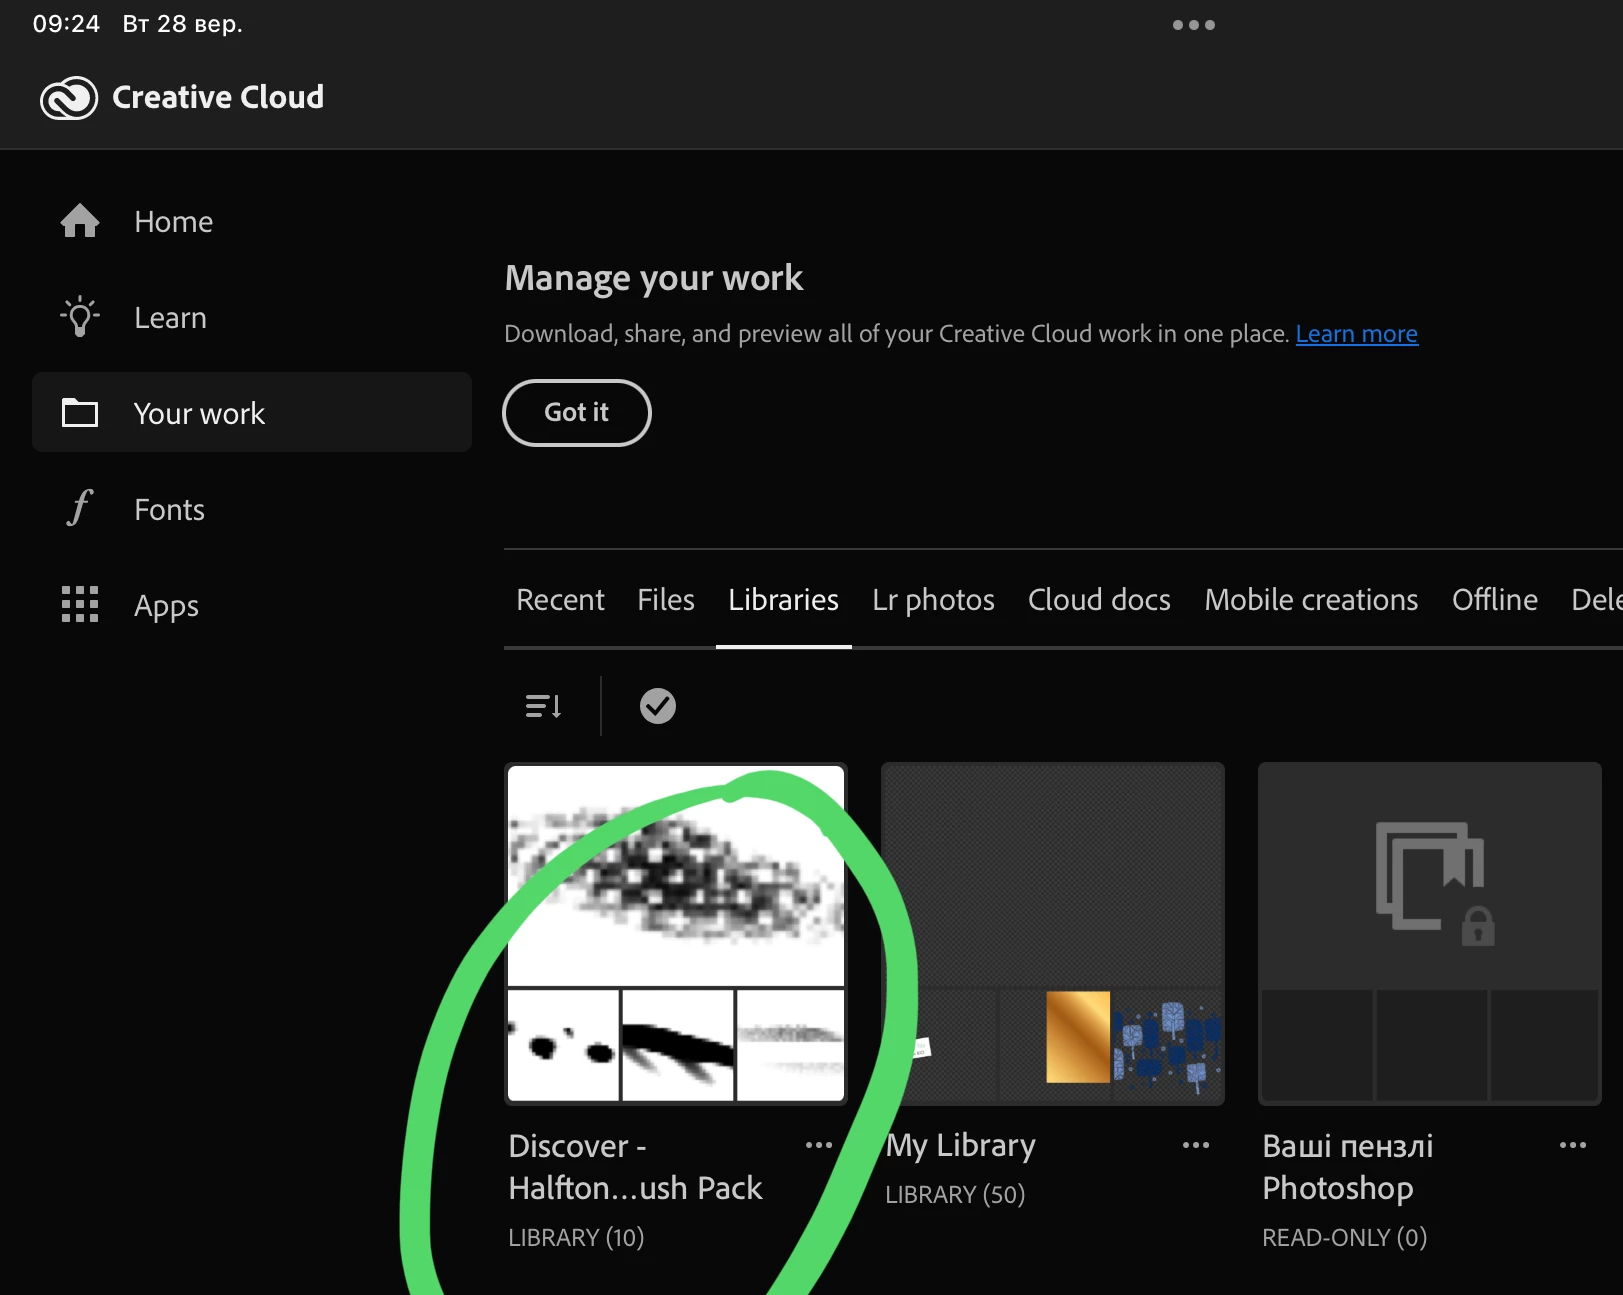1623x1295 pixels.
Task: Open the sort order options icon
Action: tap(544, 706)
